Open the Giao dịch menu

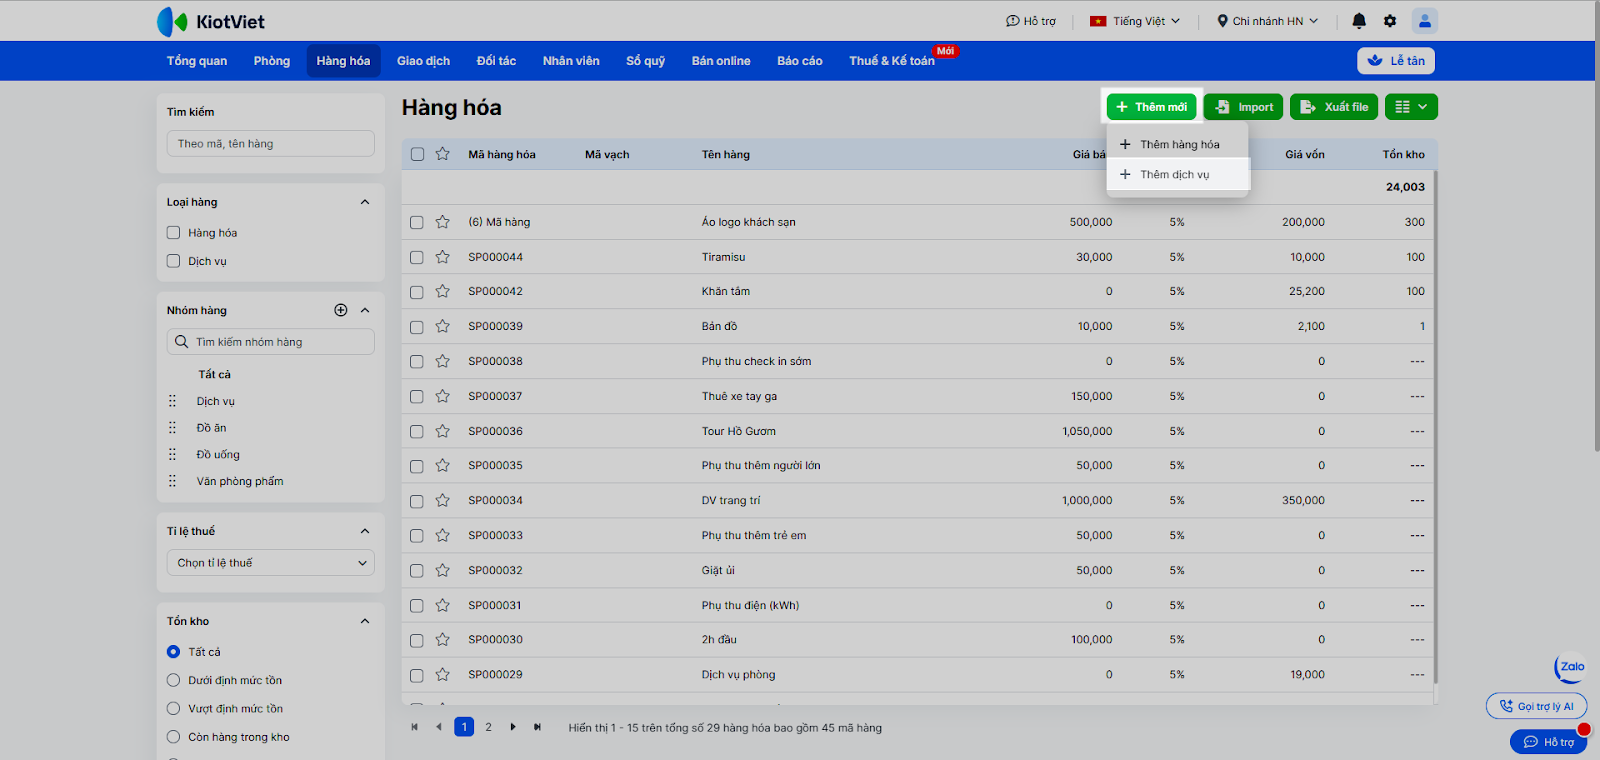click(423, 61)
